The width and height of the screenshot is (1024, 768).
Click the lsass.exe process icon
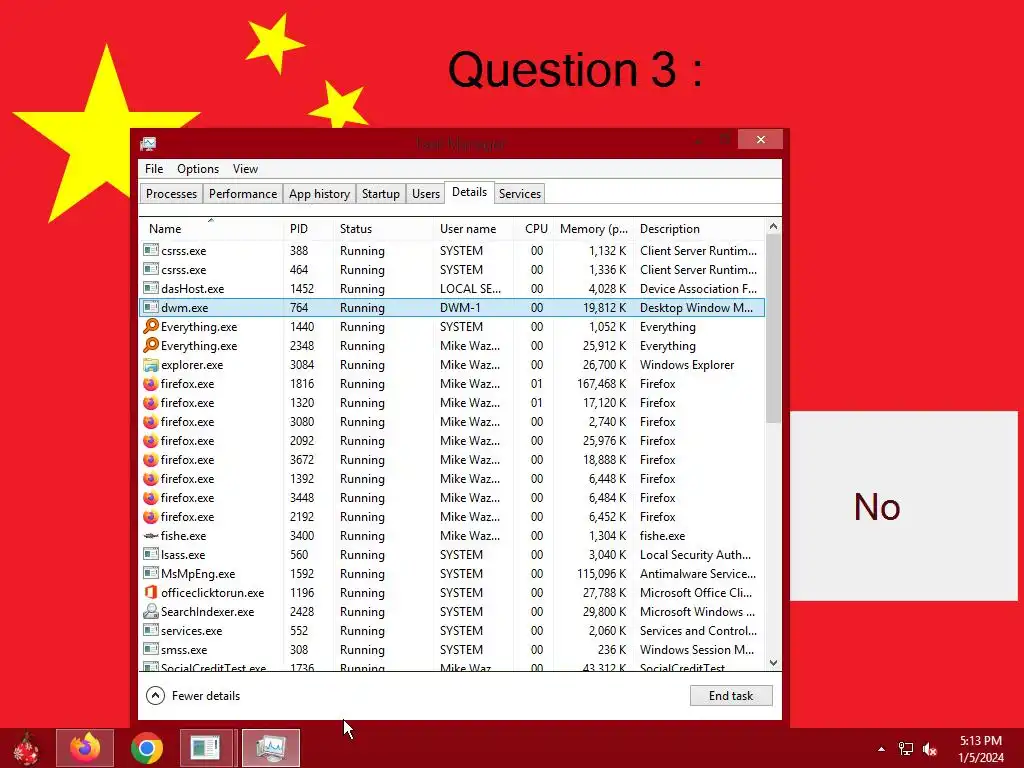coord(151,554)
